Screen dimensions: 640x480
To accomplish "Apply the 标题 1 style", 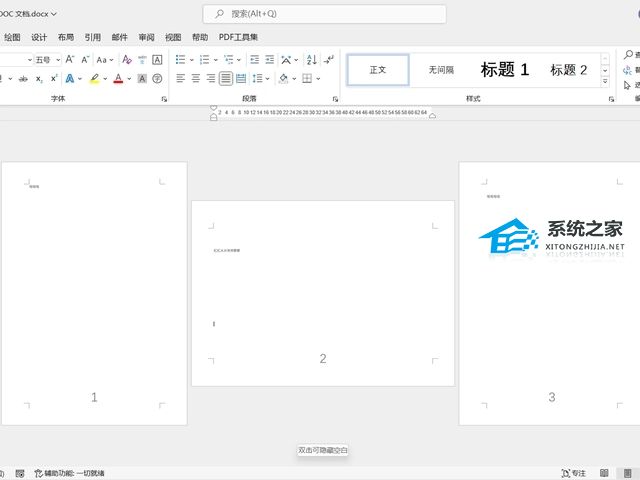I will (505, 70).
